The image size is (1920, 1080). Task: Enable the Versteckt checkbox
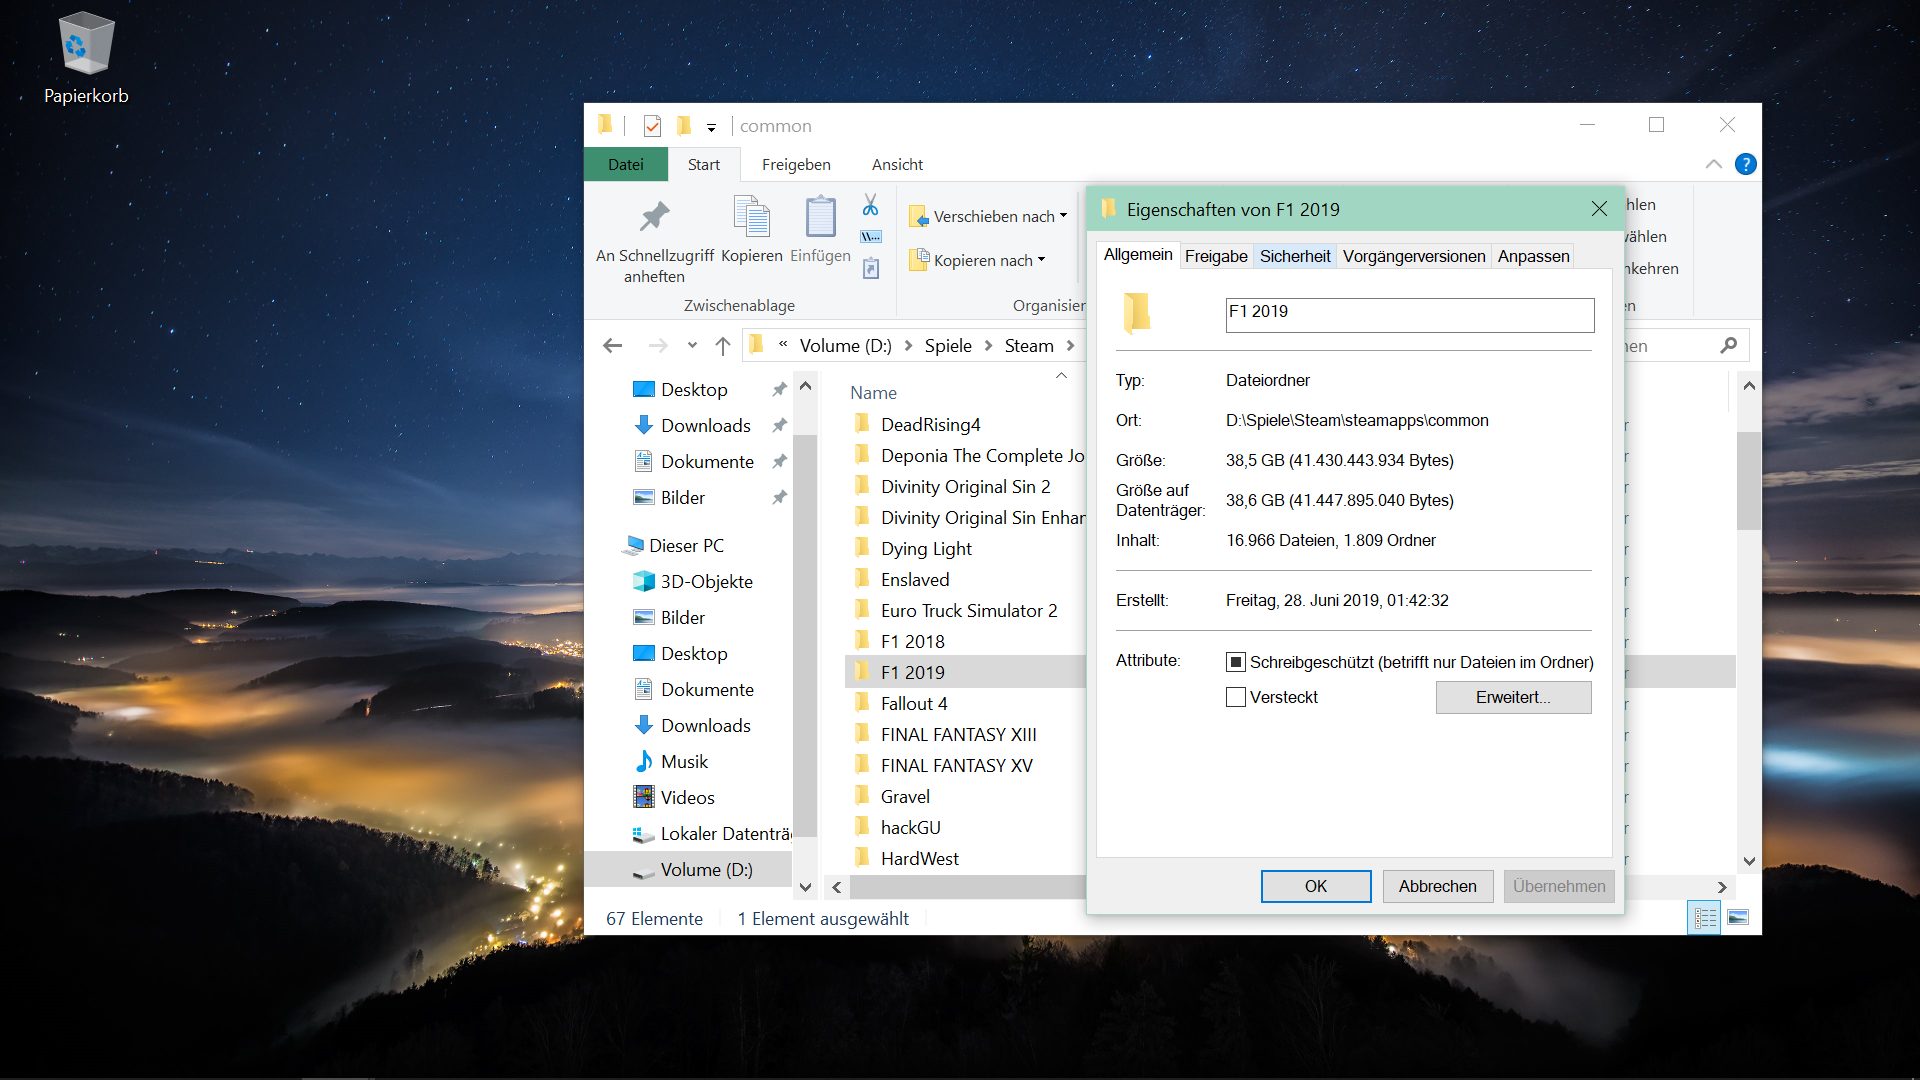pos(1236,697)
